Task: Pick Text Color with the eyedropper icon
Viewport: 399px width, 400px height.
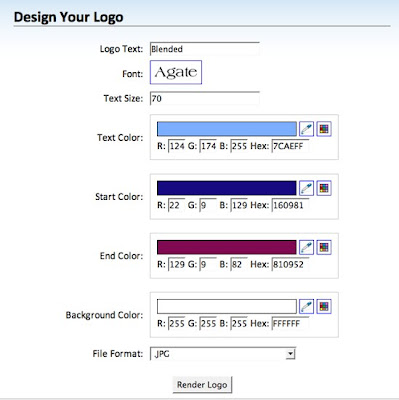Action: [x=306, y=129]
